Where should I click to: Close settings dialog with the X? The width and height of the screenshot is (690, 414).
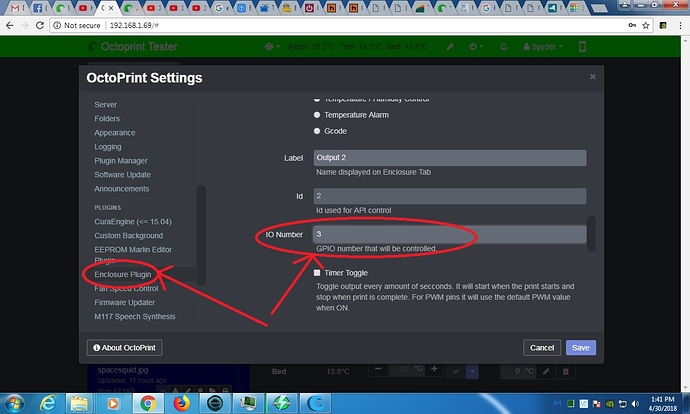click(x=593, y=77)
